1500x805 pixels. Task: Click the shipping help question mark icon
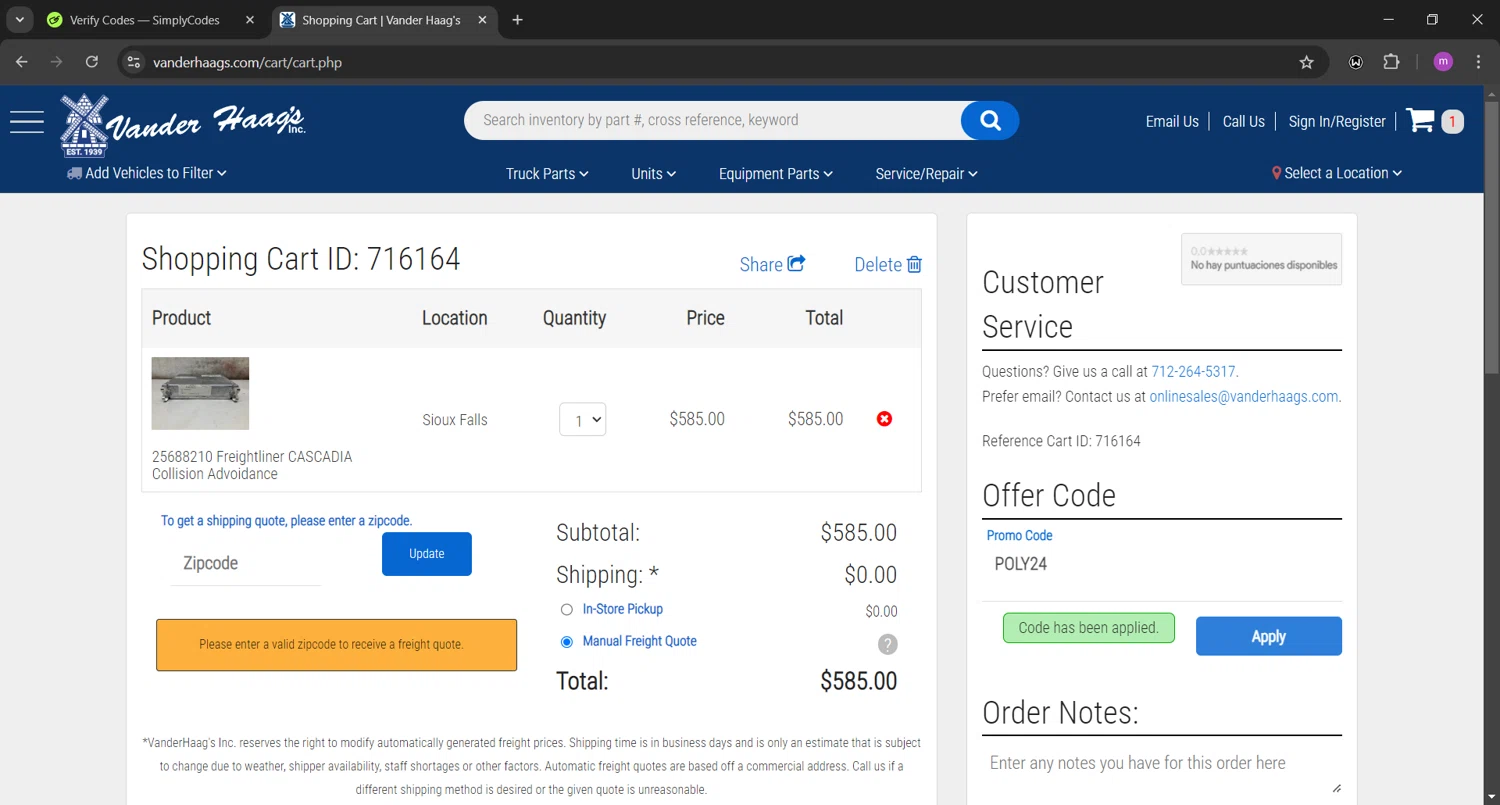(888, 644)
